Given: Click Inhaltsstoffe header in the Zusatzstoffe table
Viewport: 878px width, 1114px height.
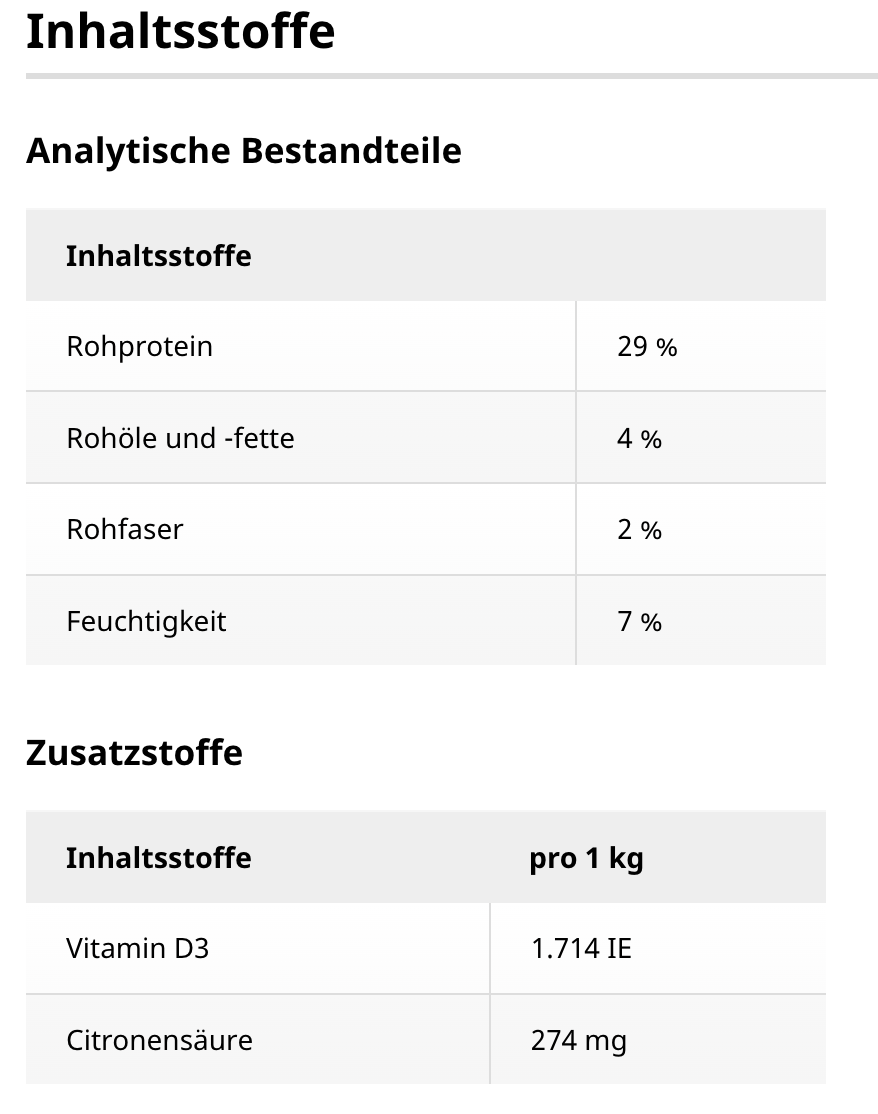Looking at the screenshot, I should click(x=159, y=858).
